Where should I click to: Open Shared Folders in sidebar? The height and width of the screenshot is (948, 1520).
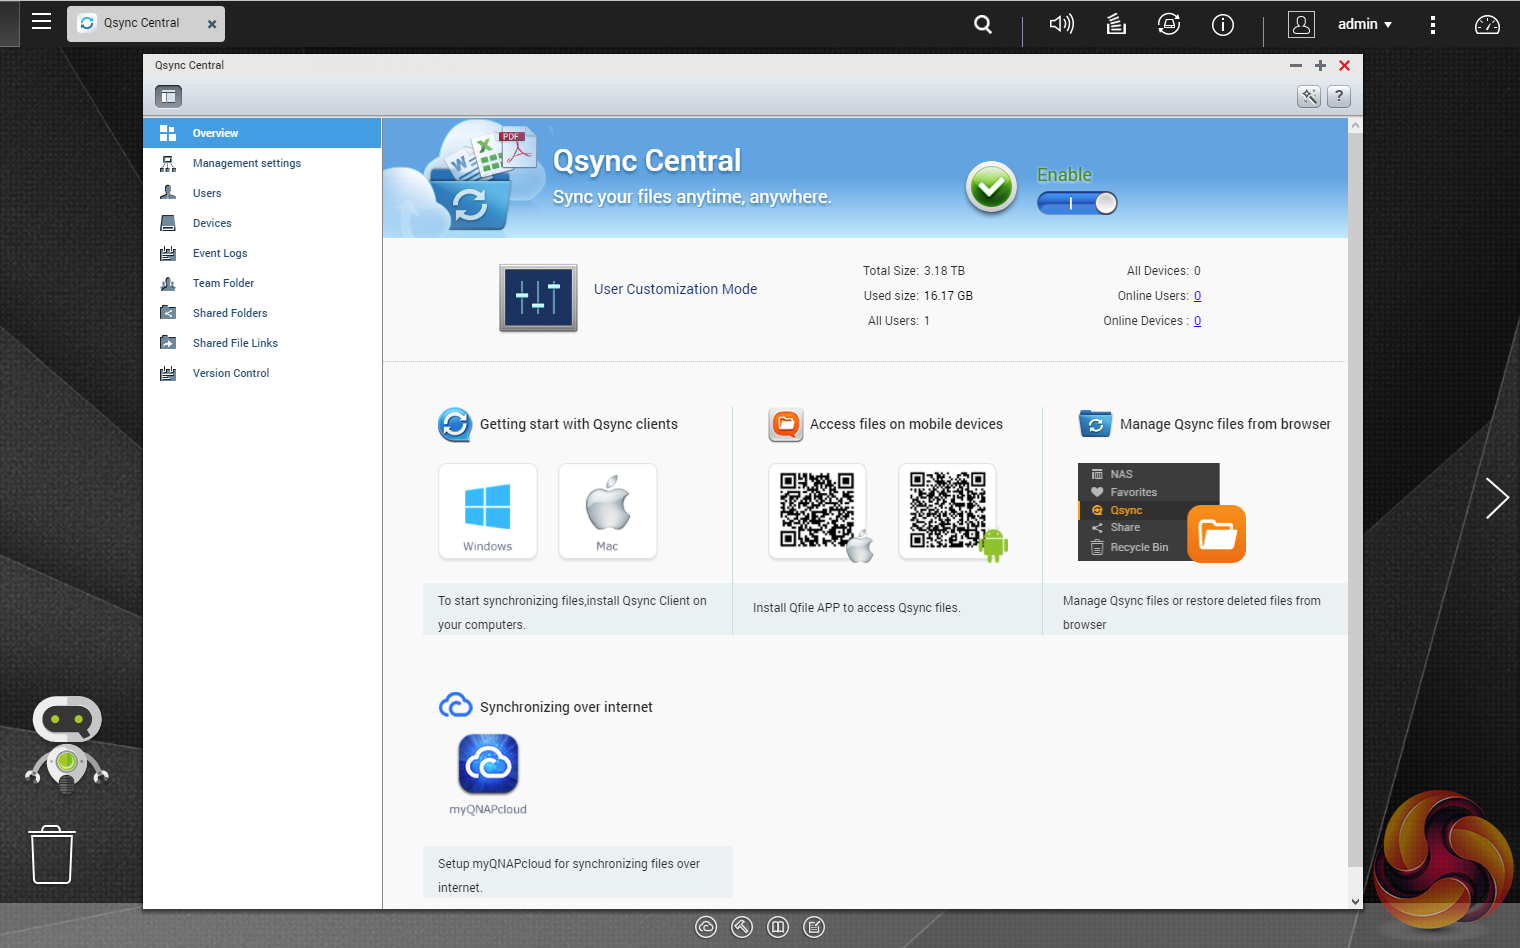262,313
